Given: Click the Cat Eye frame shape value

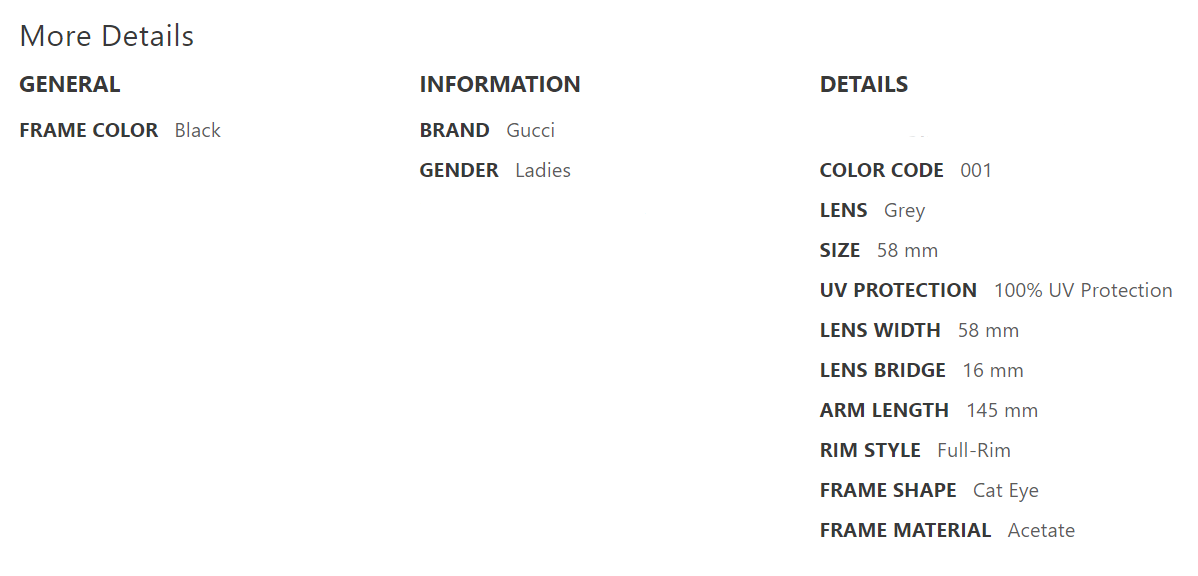Looking at the screenshot, I should click(1006, 490).
